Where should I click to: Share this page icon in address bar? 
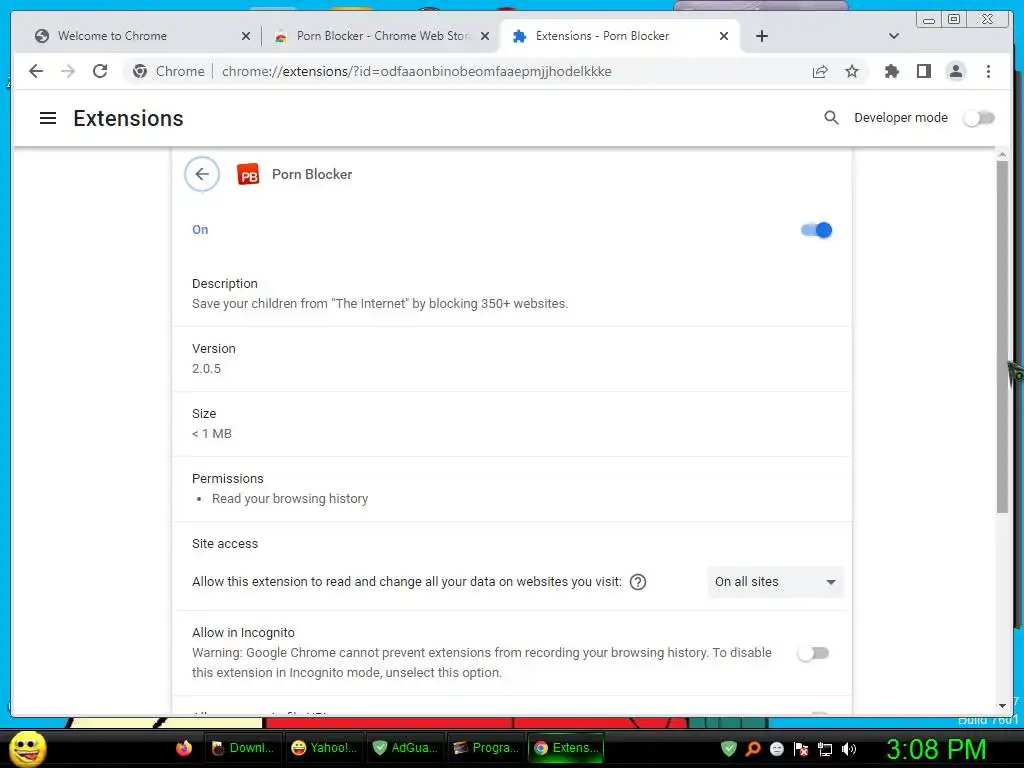tap(820, 71)
